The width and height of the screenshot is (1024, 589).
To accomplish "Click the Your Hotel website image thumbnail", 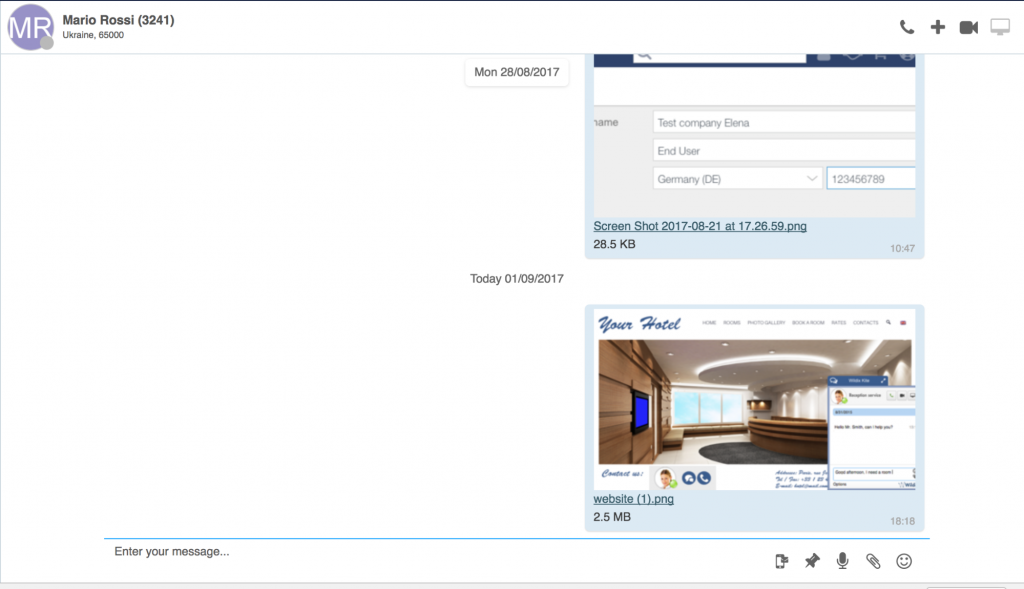I will point(755,400).
